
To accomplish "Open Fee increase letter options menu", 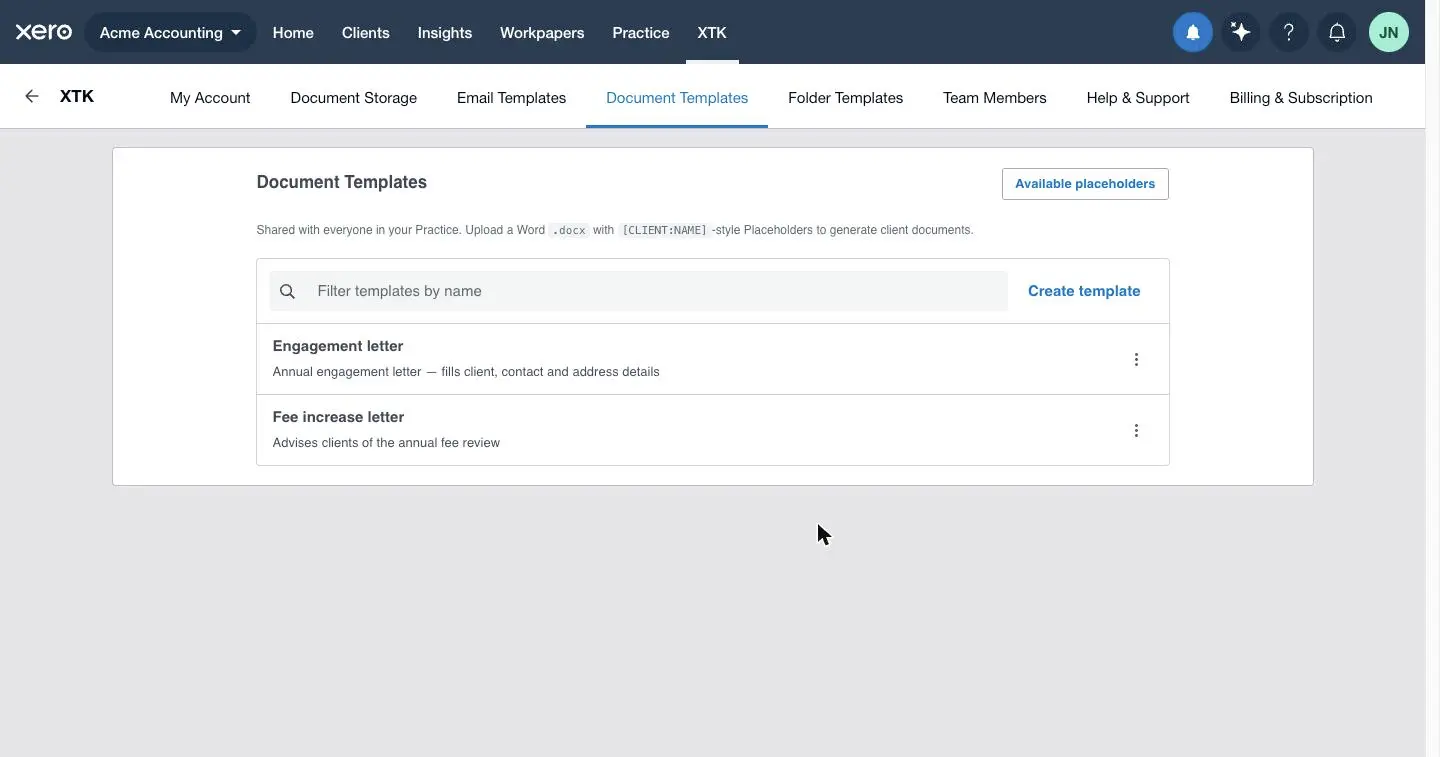I will [x=1136, y=430].
